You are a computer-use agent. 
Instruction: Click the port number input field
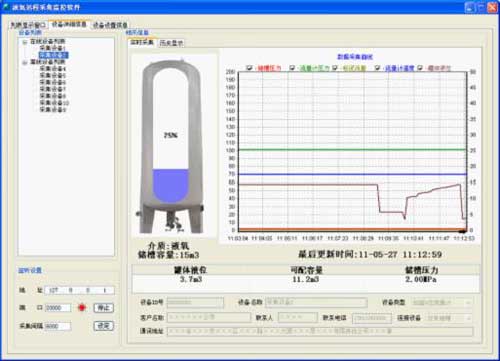(x=58, y=308)
